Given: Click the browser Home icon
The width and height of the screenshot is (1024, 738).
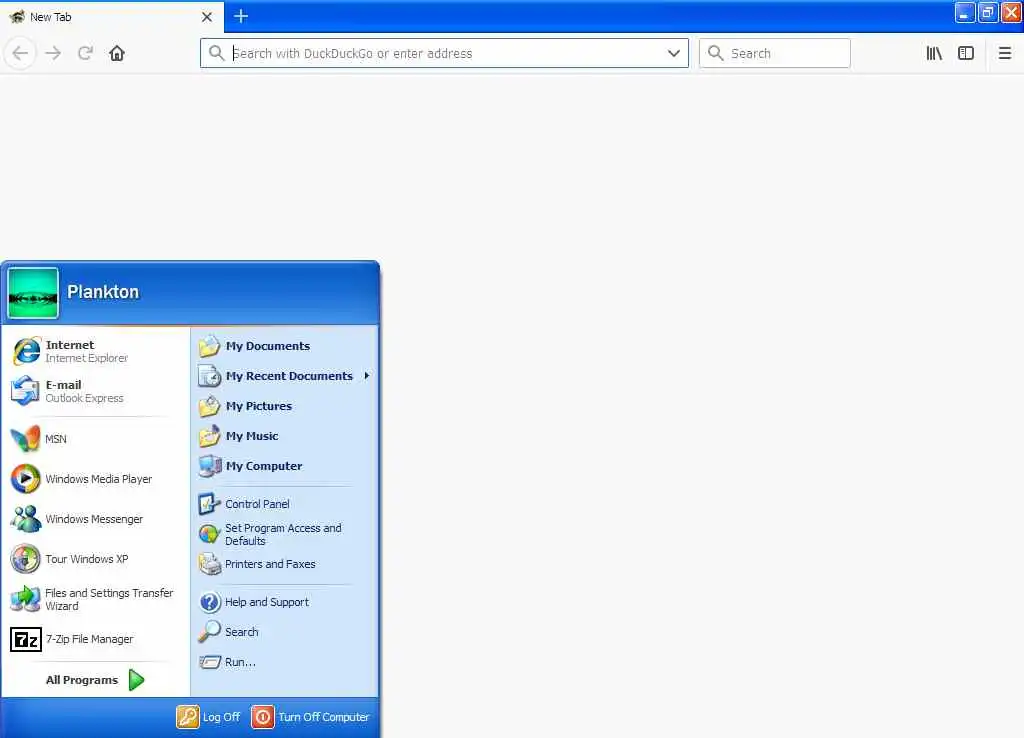Looking at the screenshot, I should pyautogui.click(x=117, y=53).
